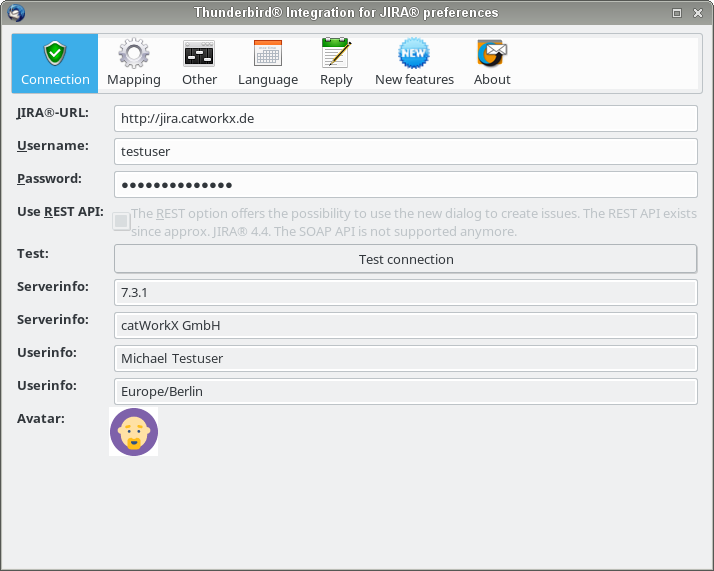Toggle the Use REST API checkbox
714x571 pixels.
pos(122,221)
